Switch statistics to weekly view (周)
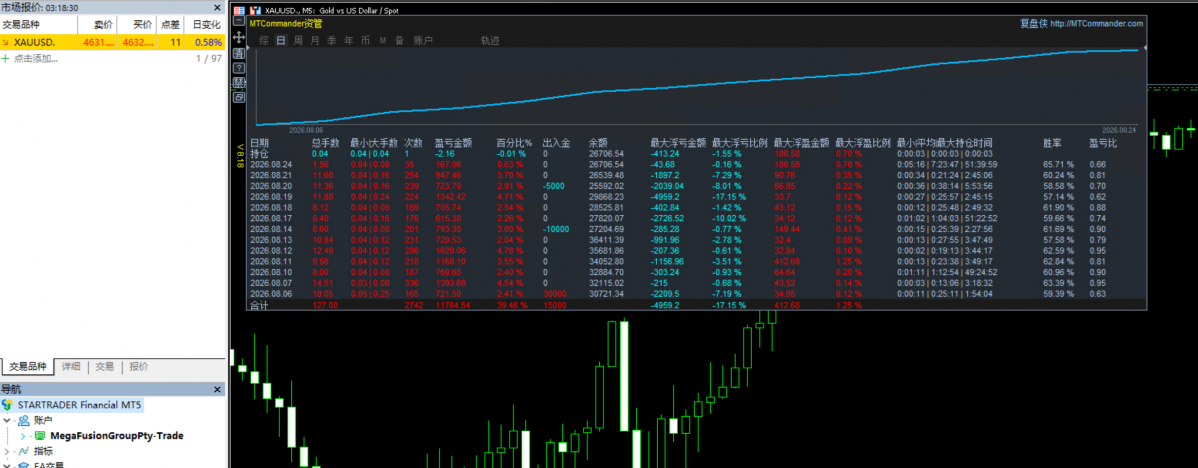The height and width of the screenshot is (468, 1198). click(298, 40)
